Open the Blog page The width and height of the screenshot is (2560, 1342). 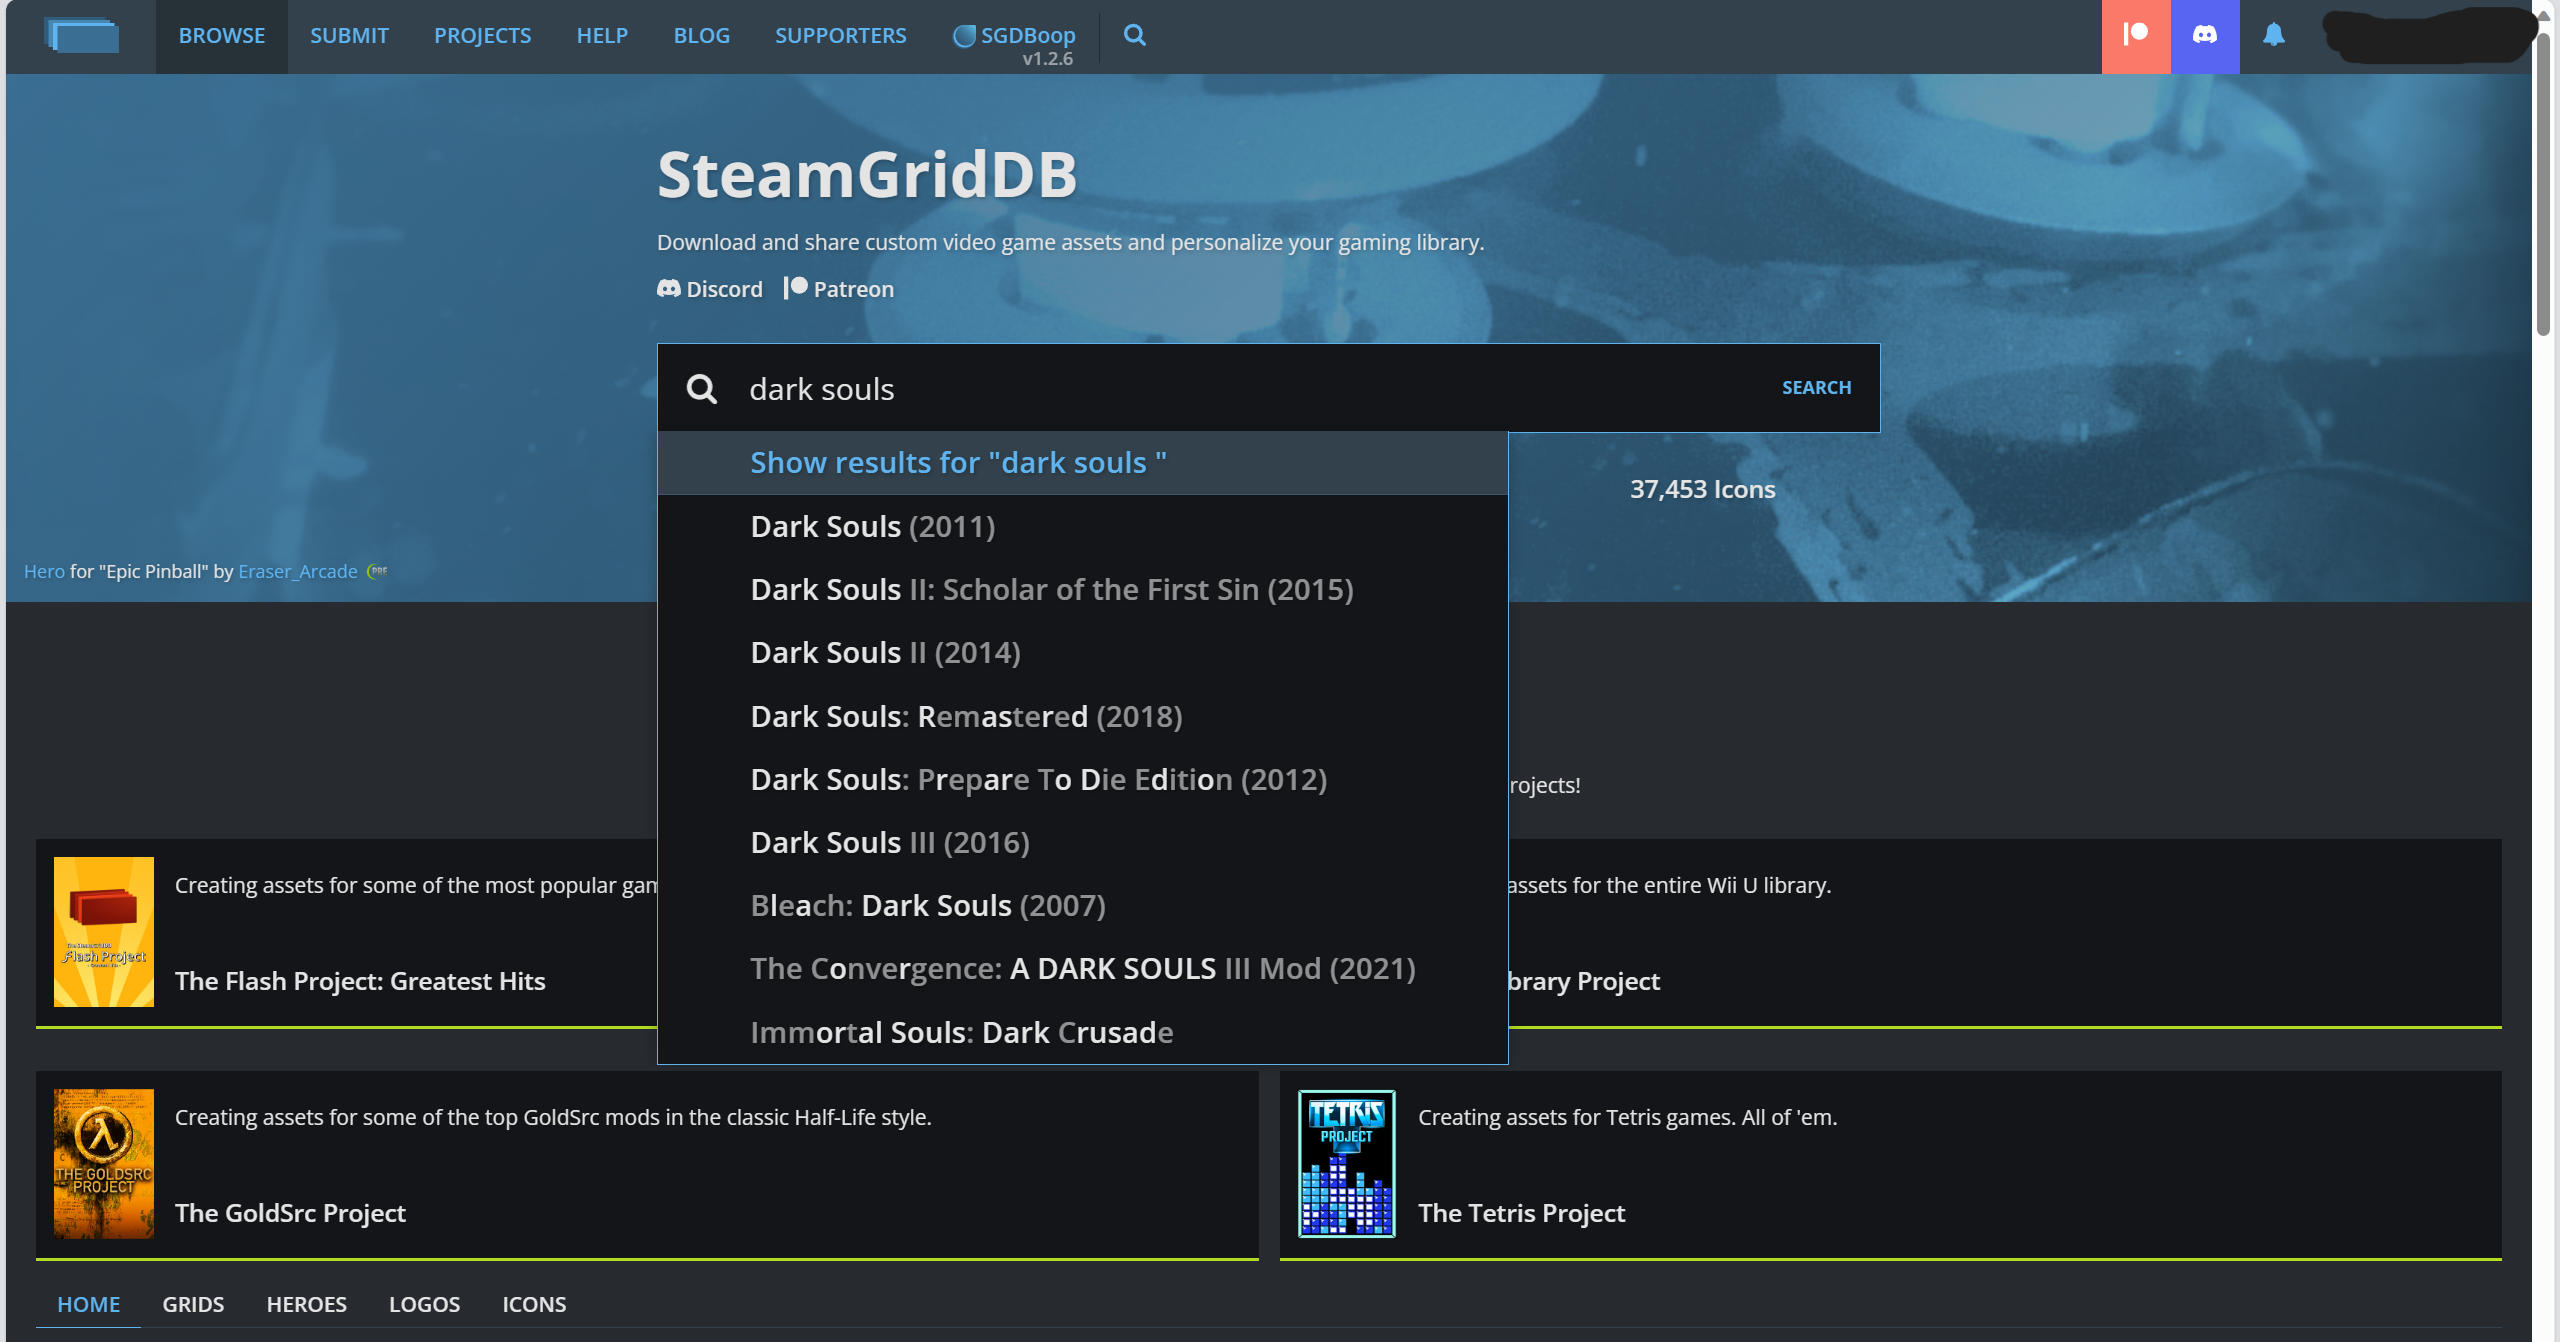[x=701, y=36]
